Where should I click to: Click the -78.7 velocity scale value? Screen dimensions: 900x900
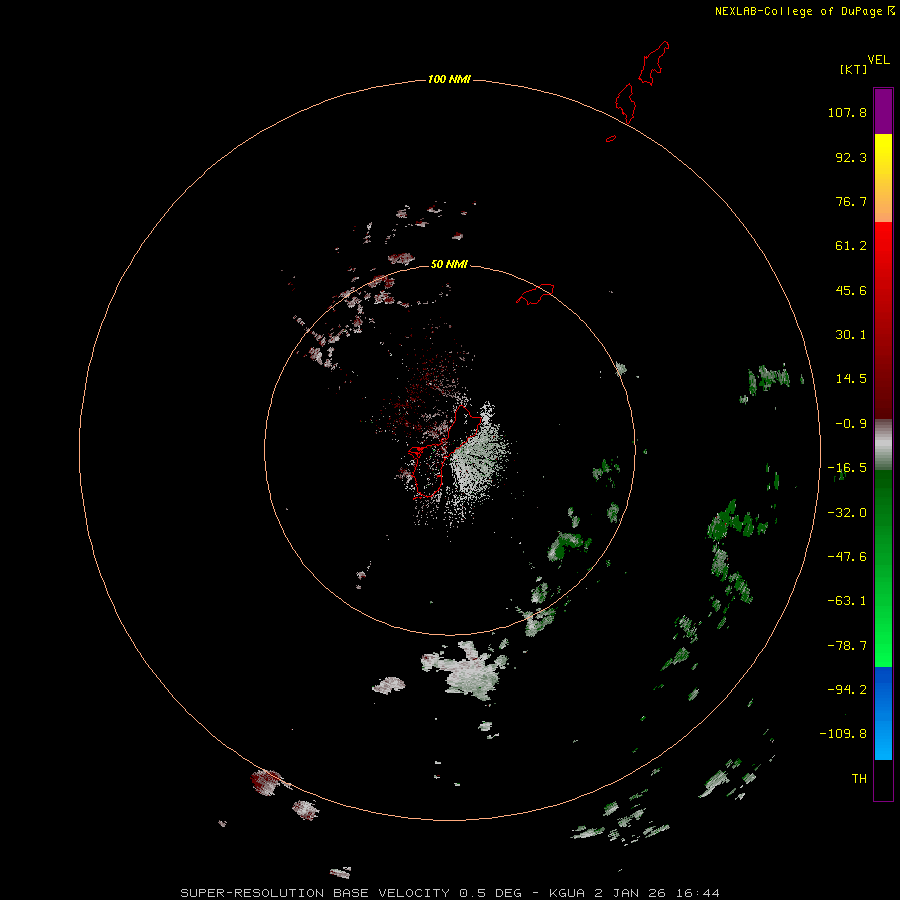coord(847,646)
